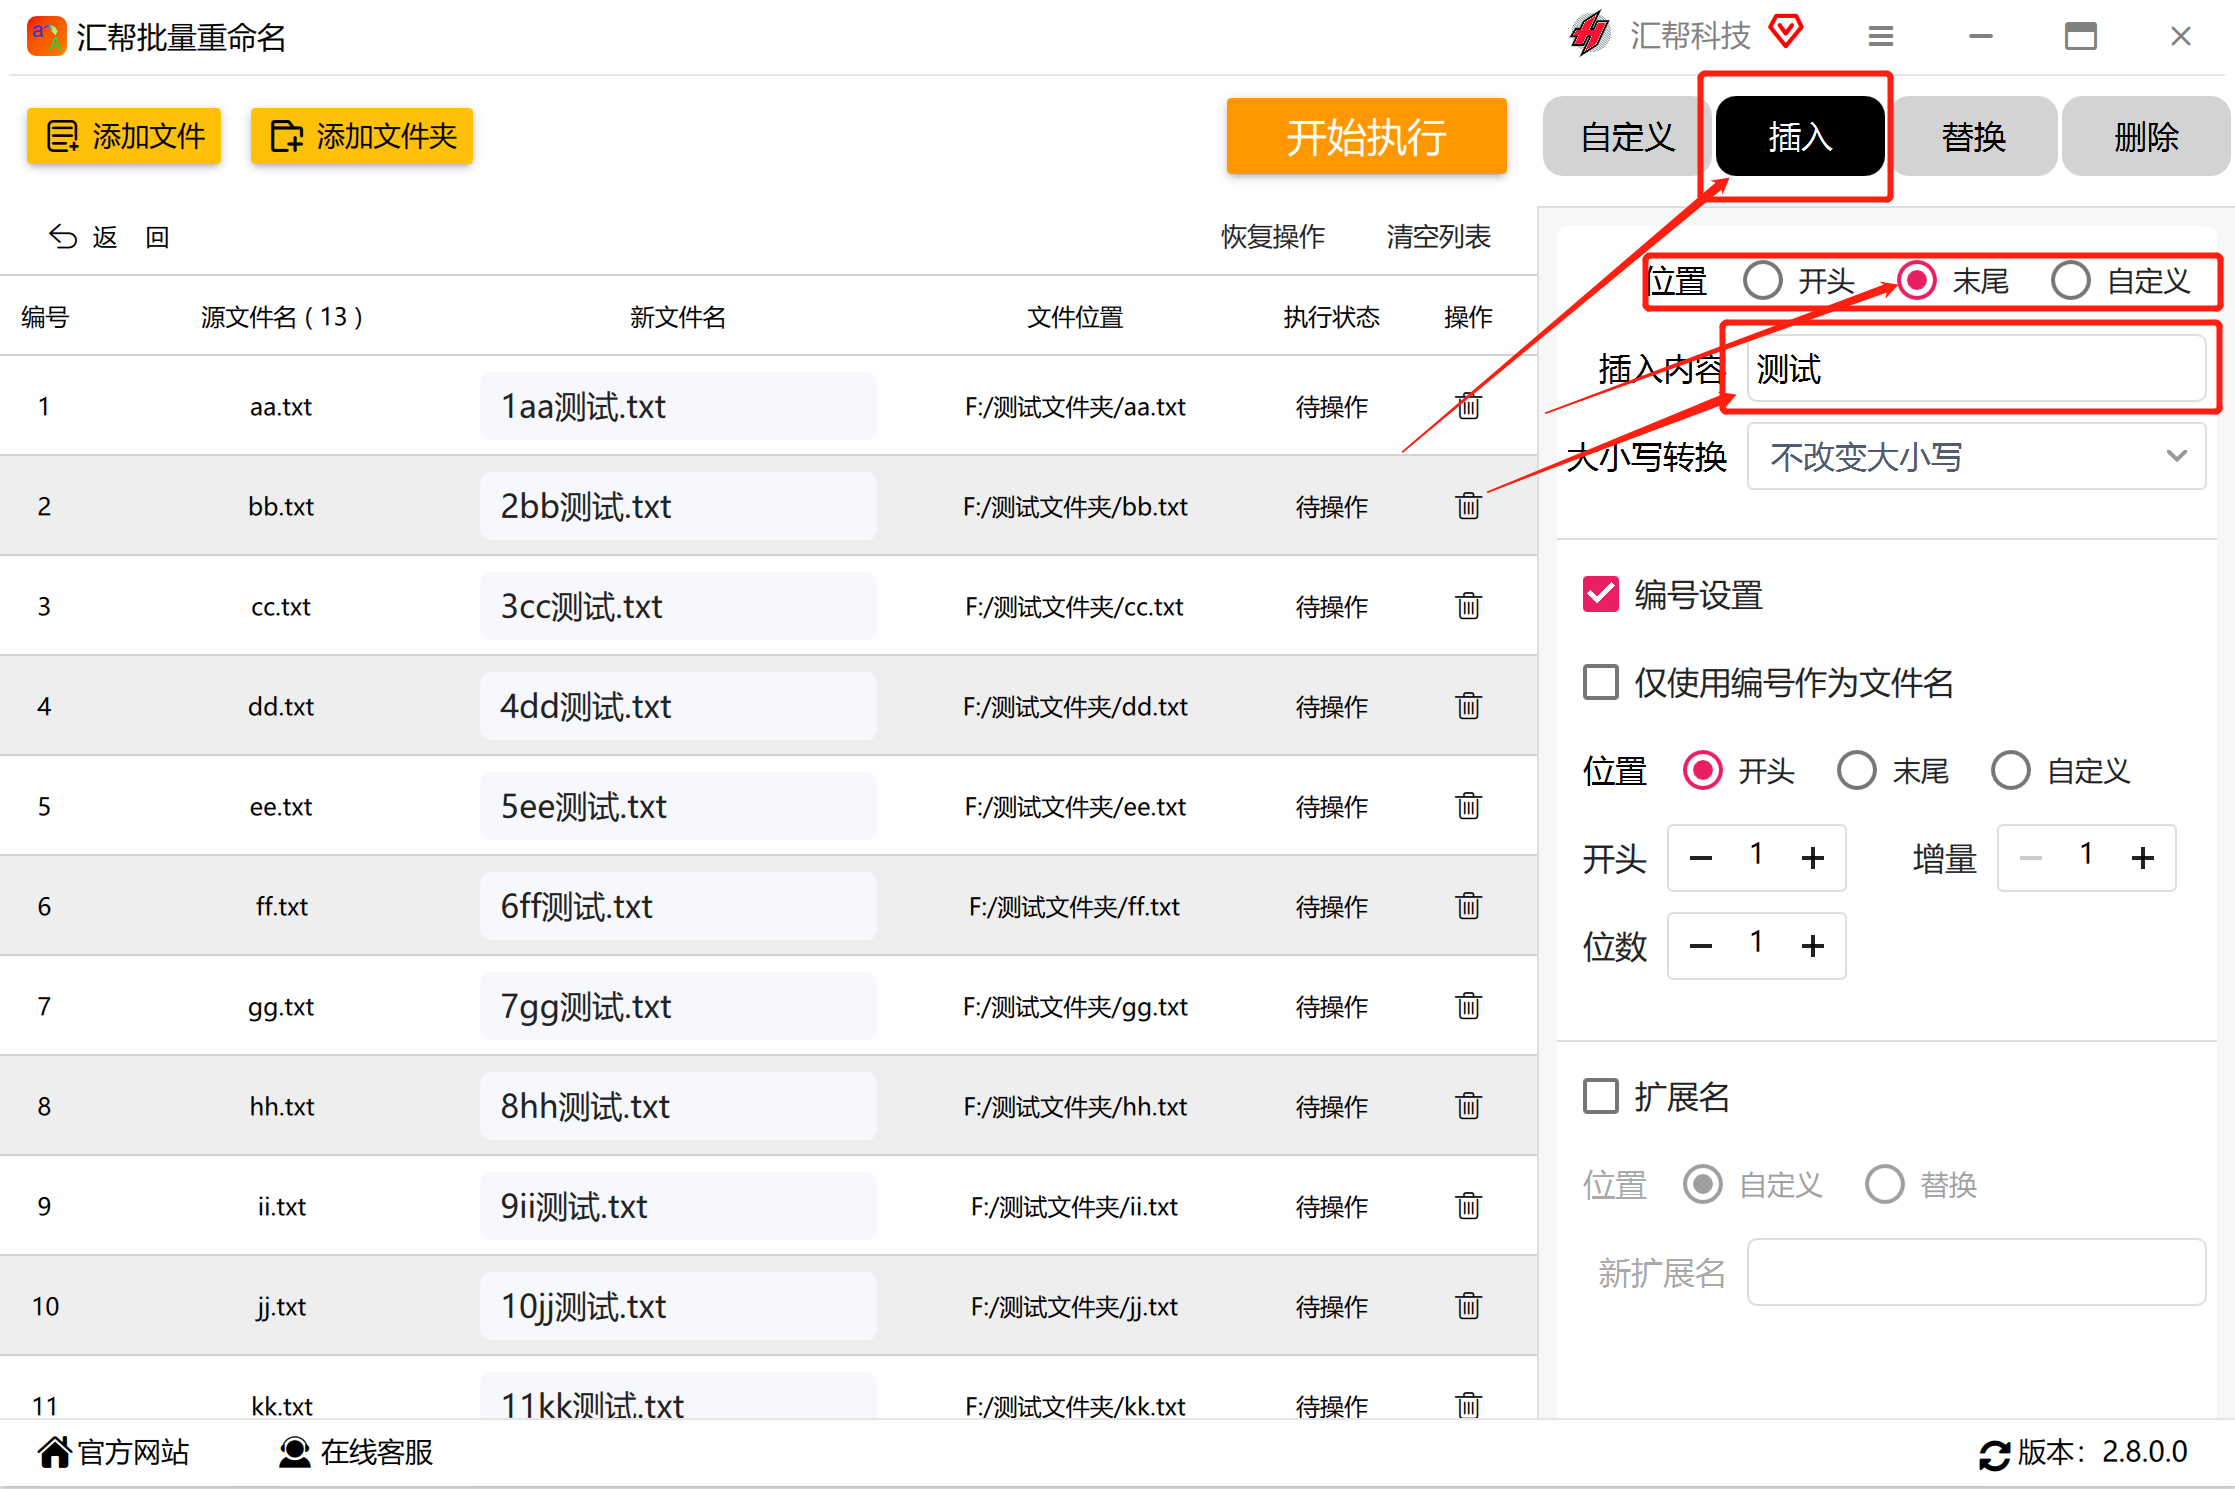
Task: Open the 大小写转换 dropdown
Action: (1976, 456)
